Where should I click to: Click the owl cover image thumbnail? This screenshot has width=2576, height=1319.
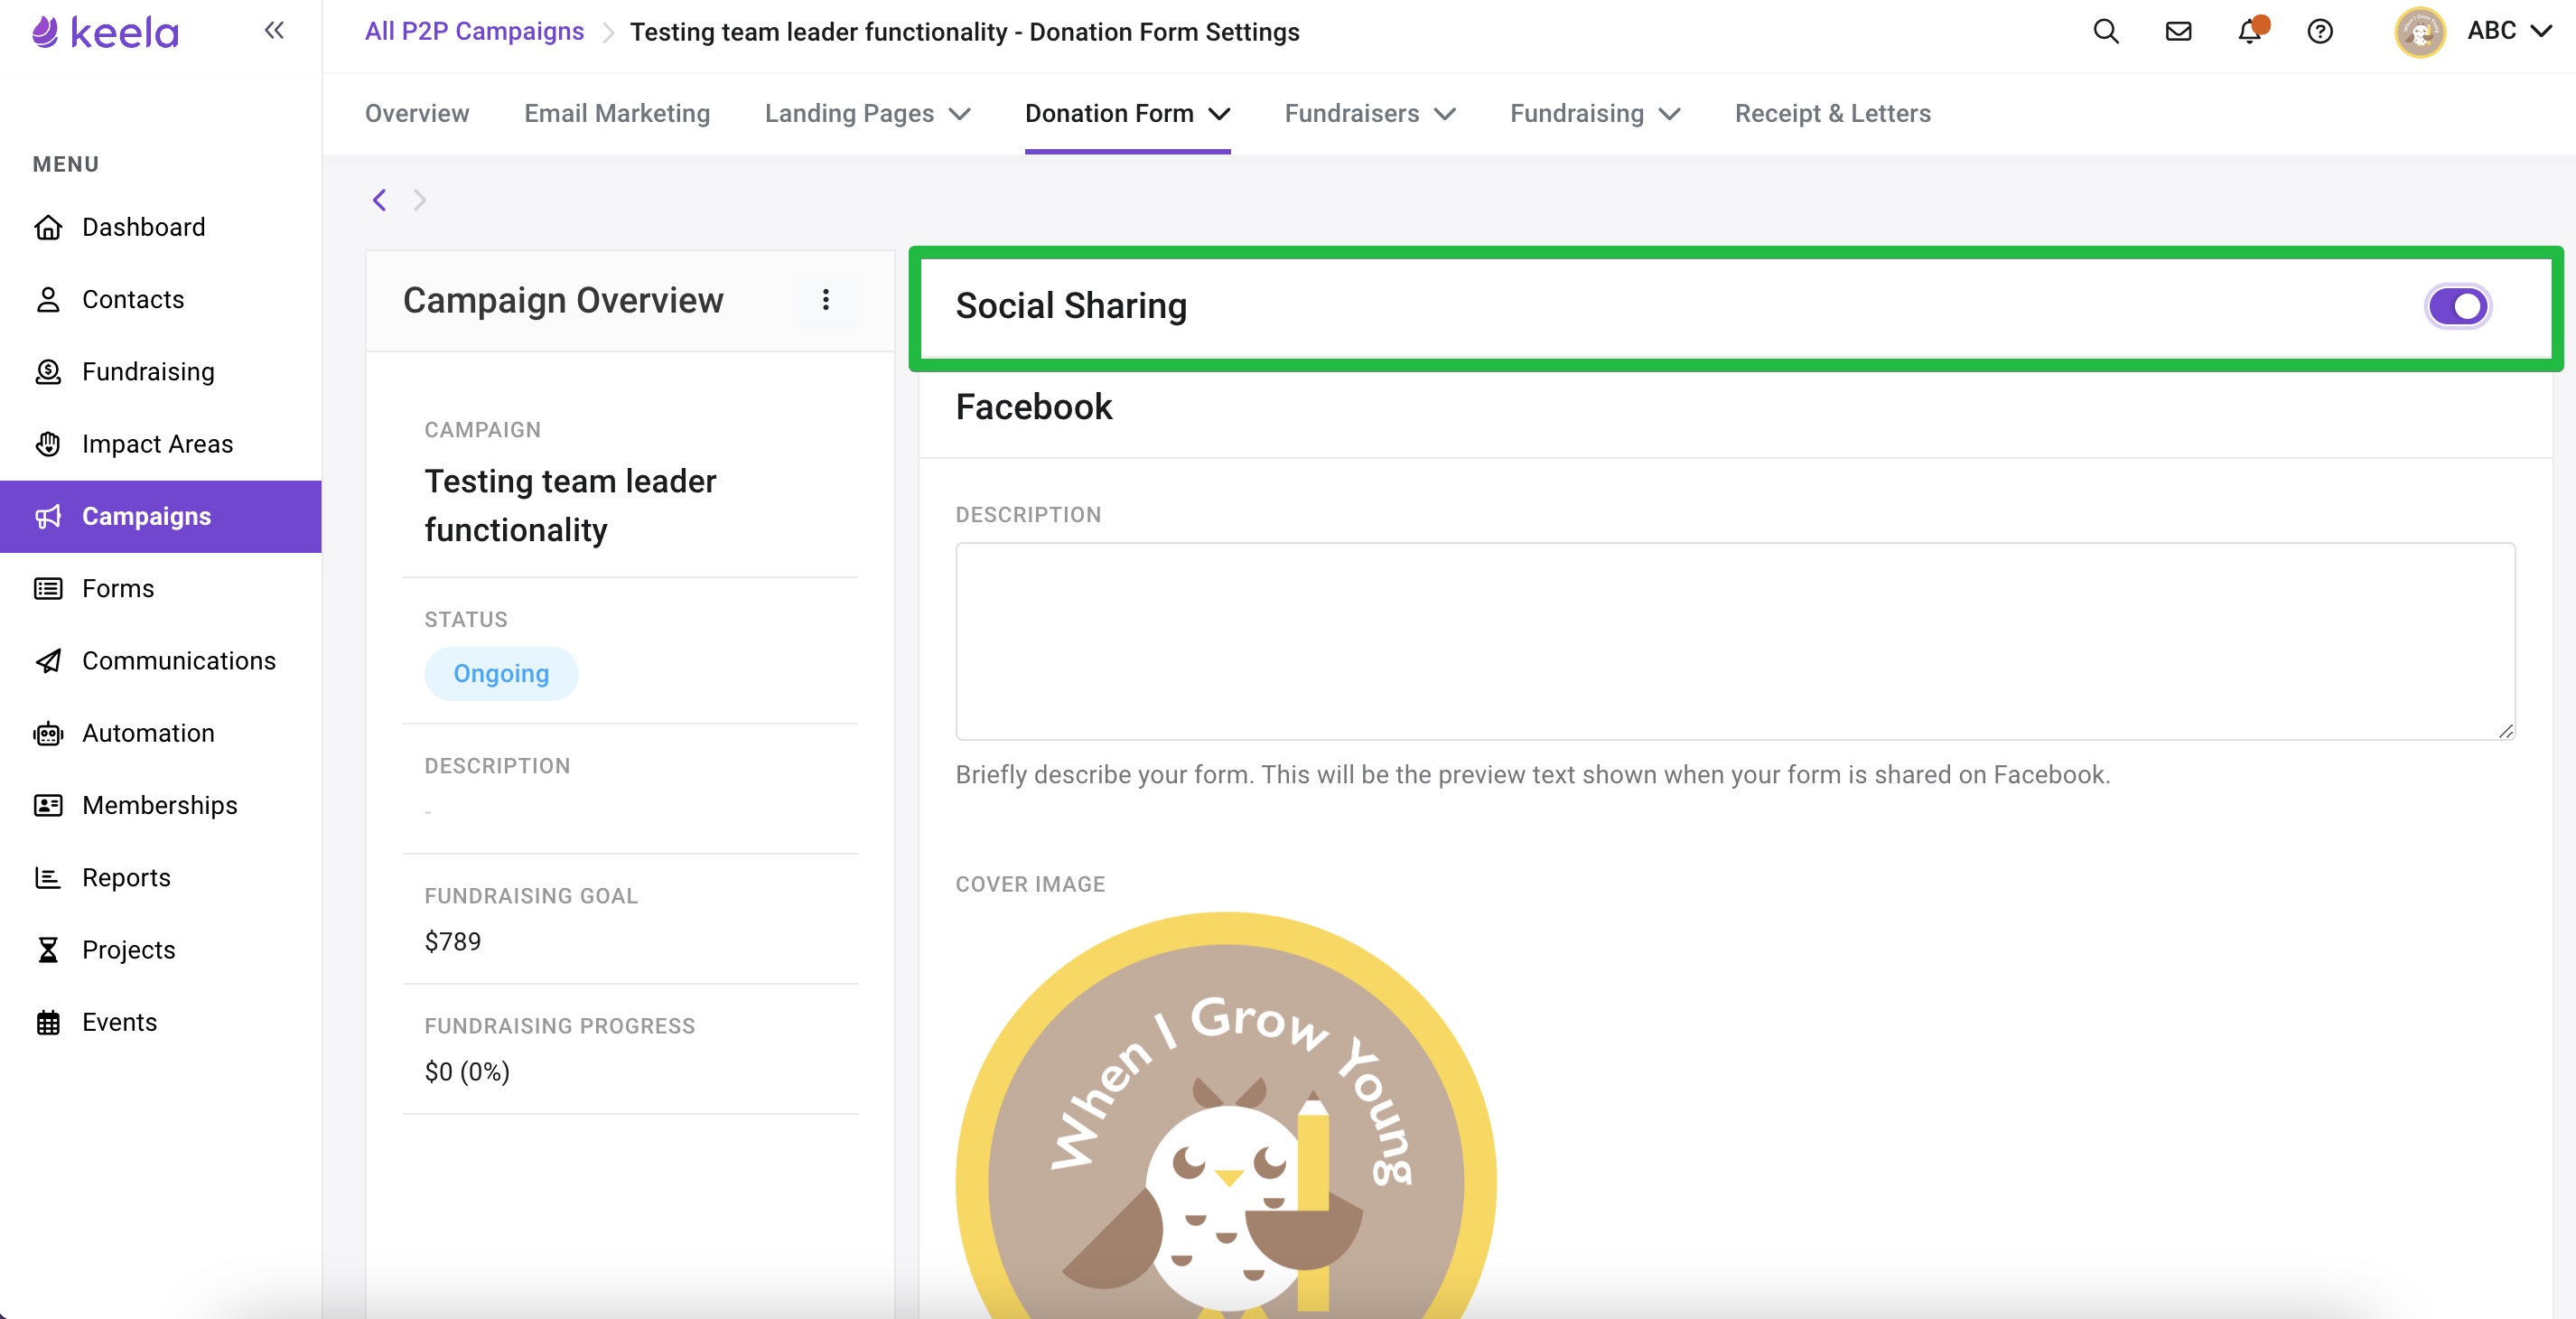1226,1115
